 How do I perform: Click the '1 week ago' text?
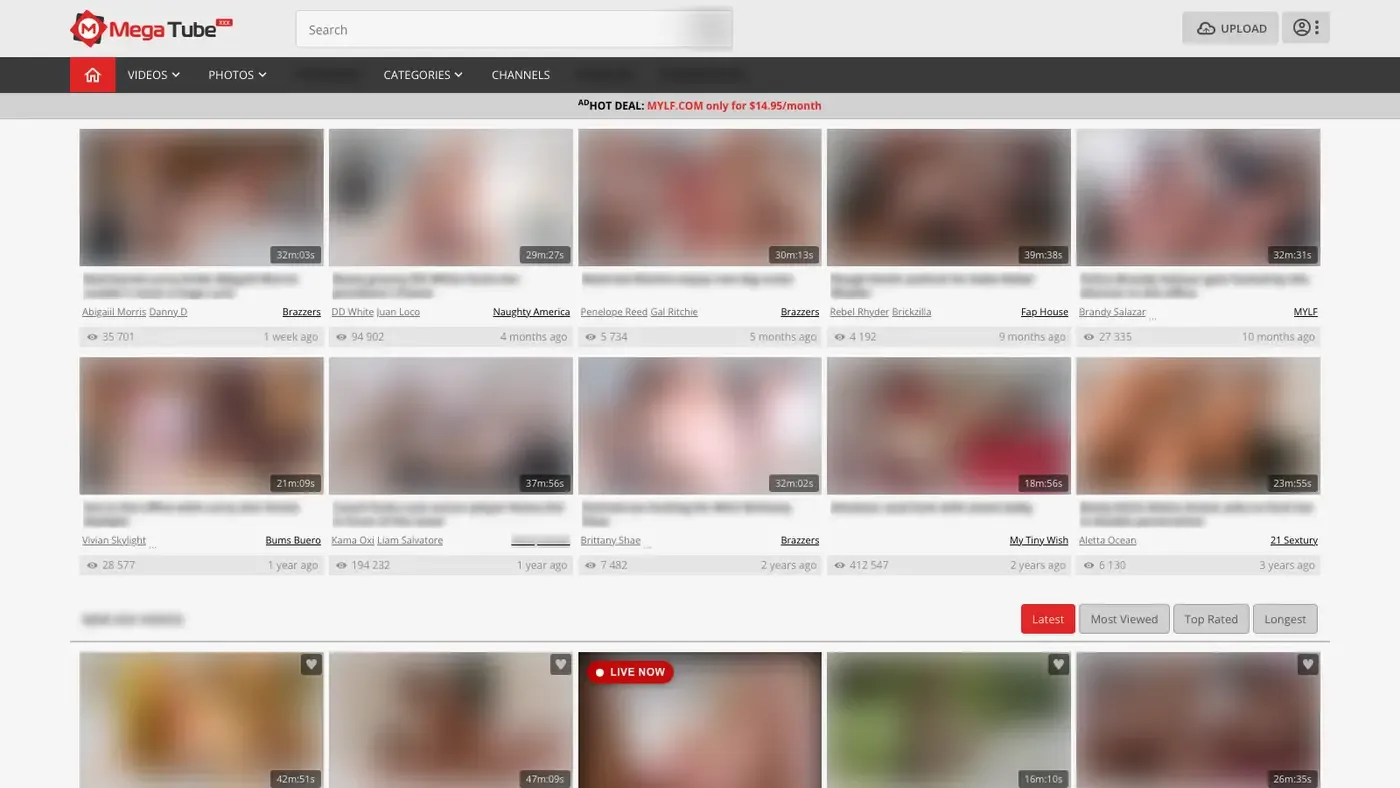290,337
